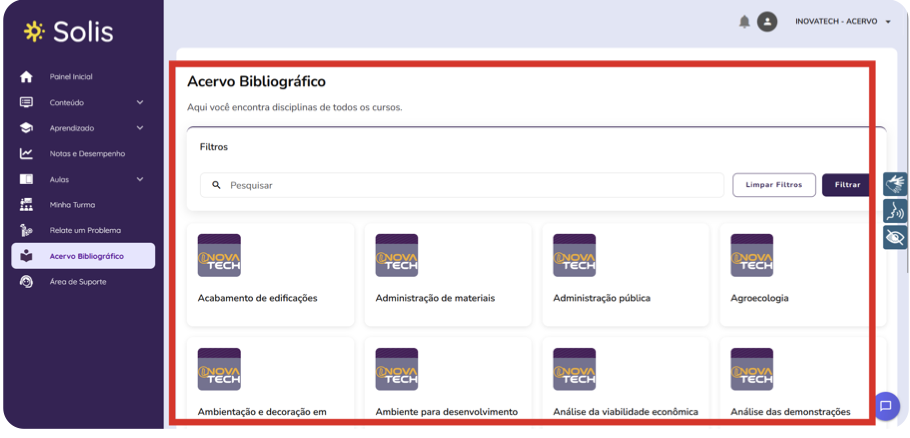The image size is (910, 438).
Task: Click the Administração pública title
Action: [x=602, y=298]
